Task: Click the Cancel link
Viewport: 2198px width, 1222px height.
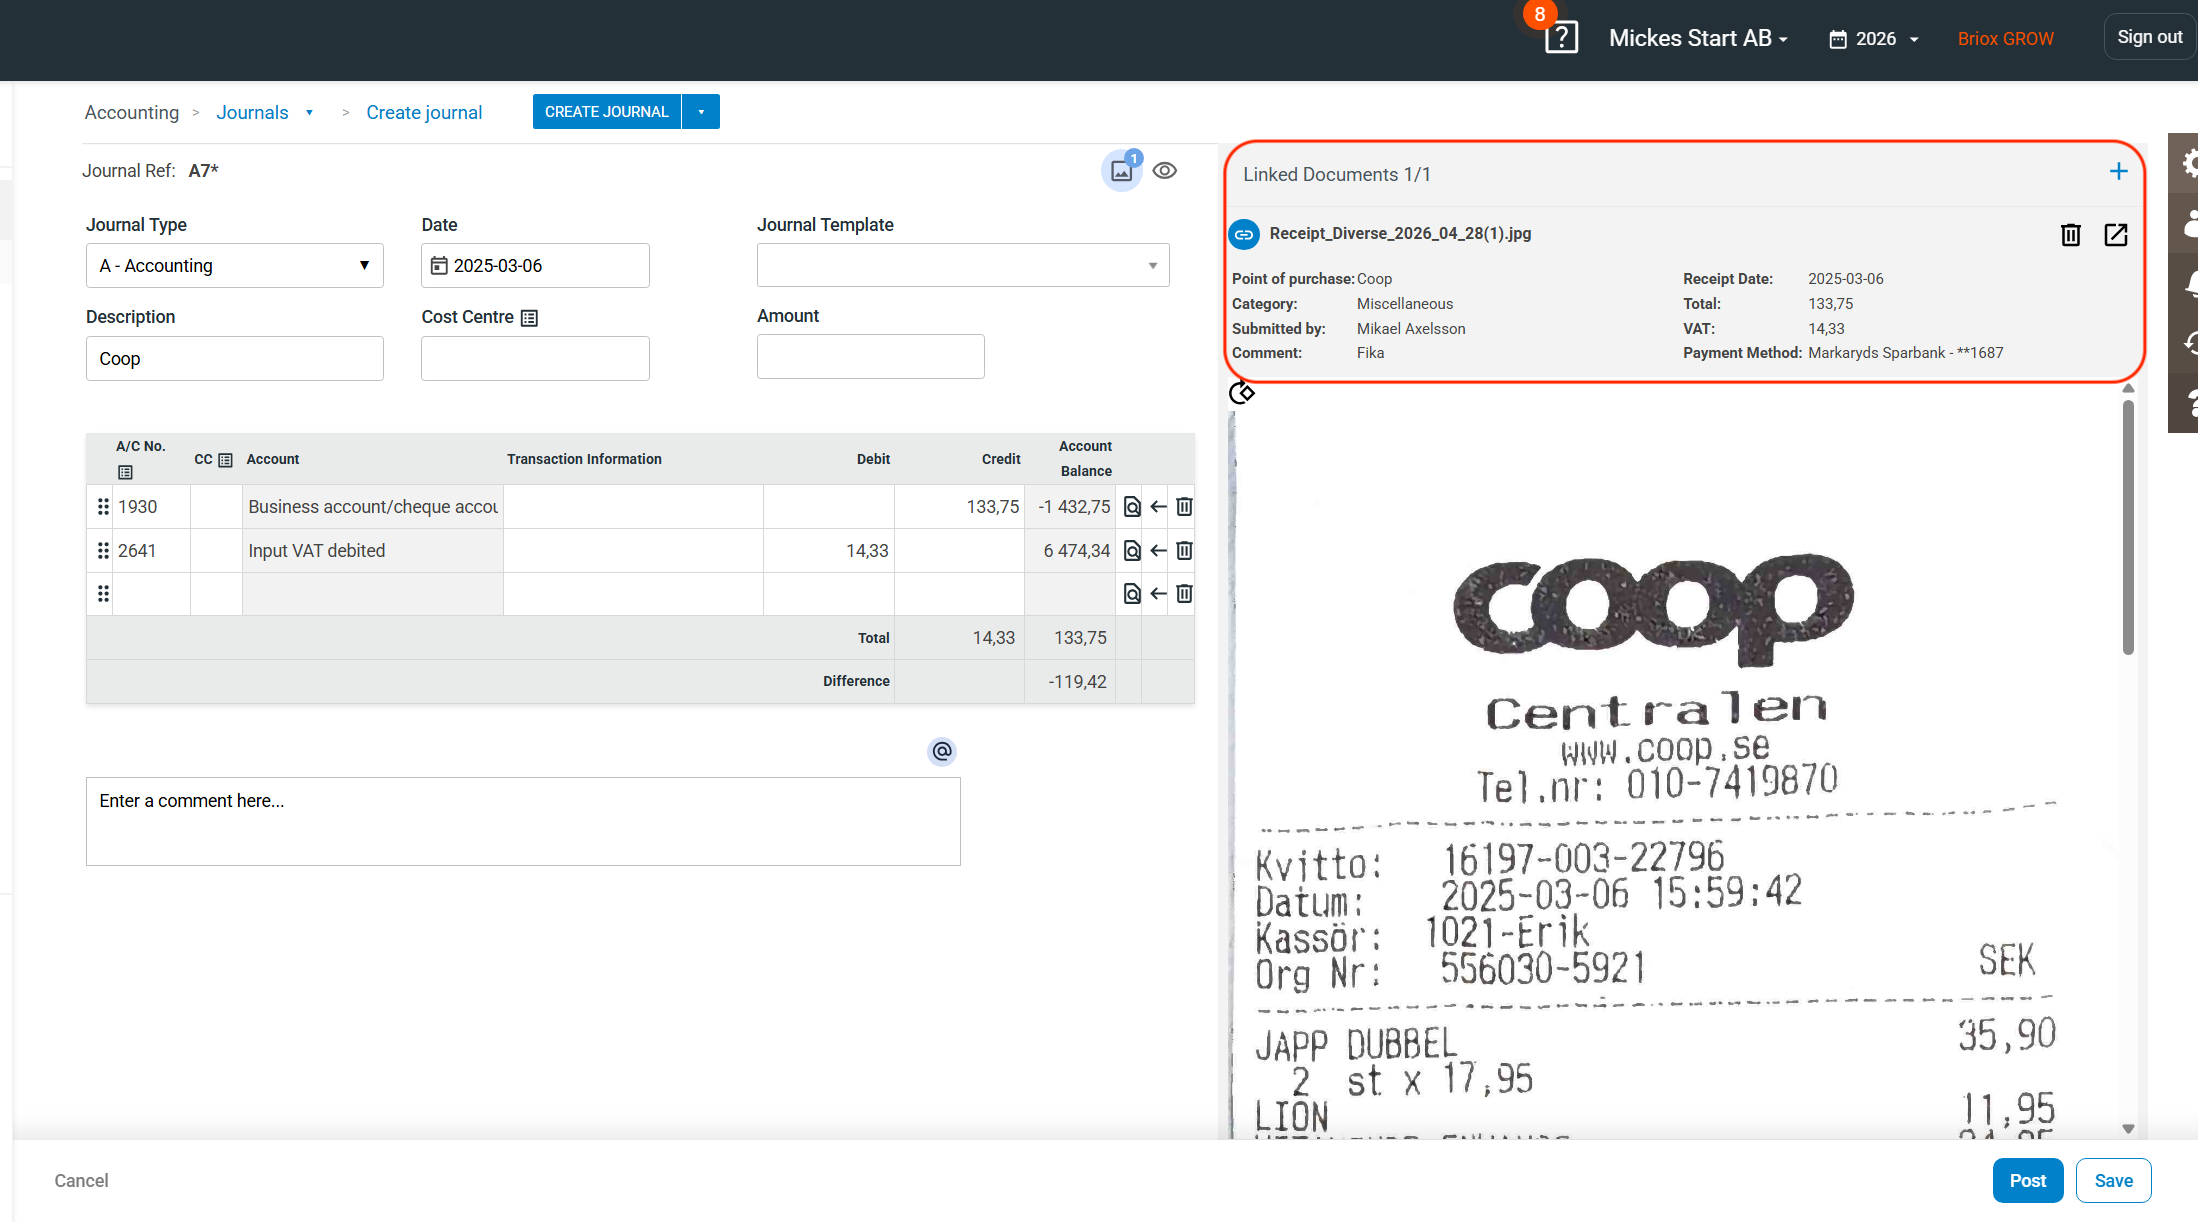Action: (81, 1181)
